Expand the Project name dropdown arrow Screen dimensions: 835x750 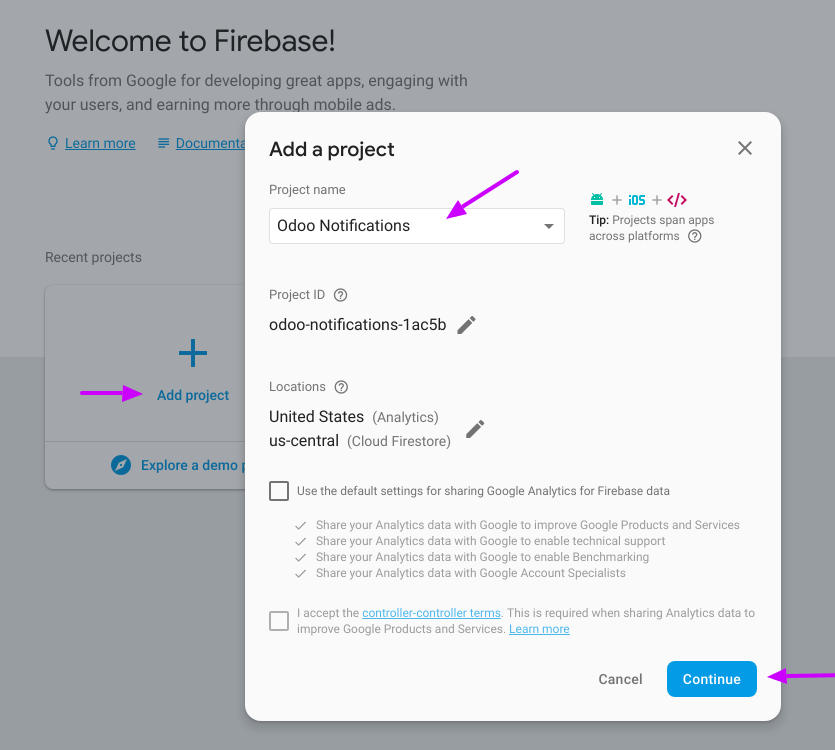[x=549, y=226]
